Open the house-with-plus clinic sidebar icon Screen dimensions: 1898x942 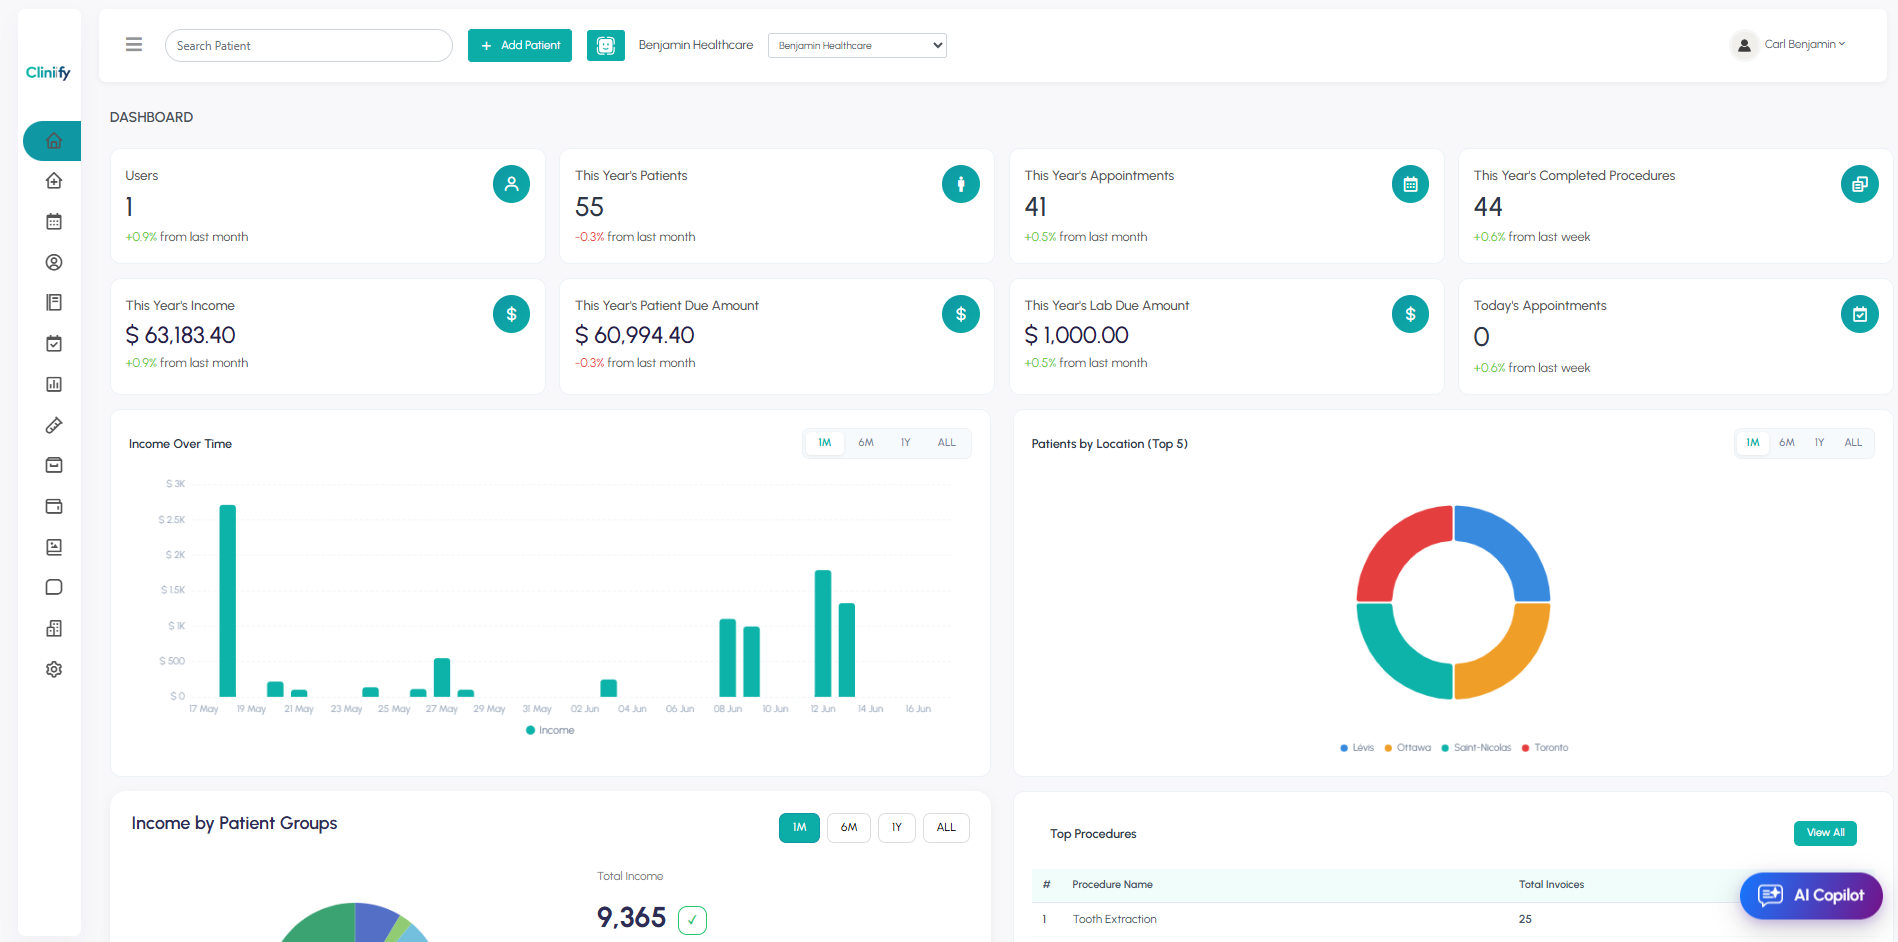[x=54, y=181]
